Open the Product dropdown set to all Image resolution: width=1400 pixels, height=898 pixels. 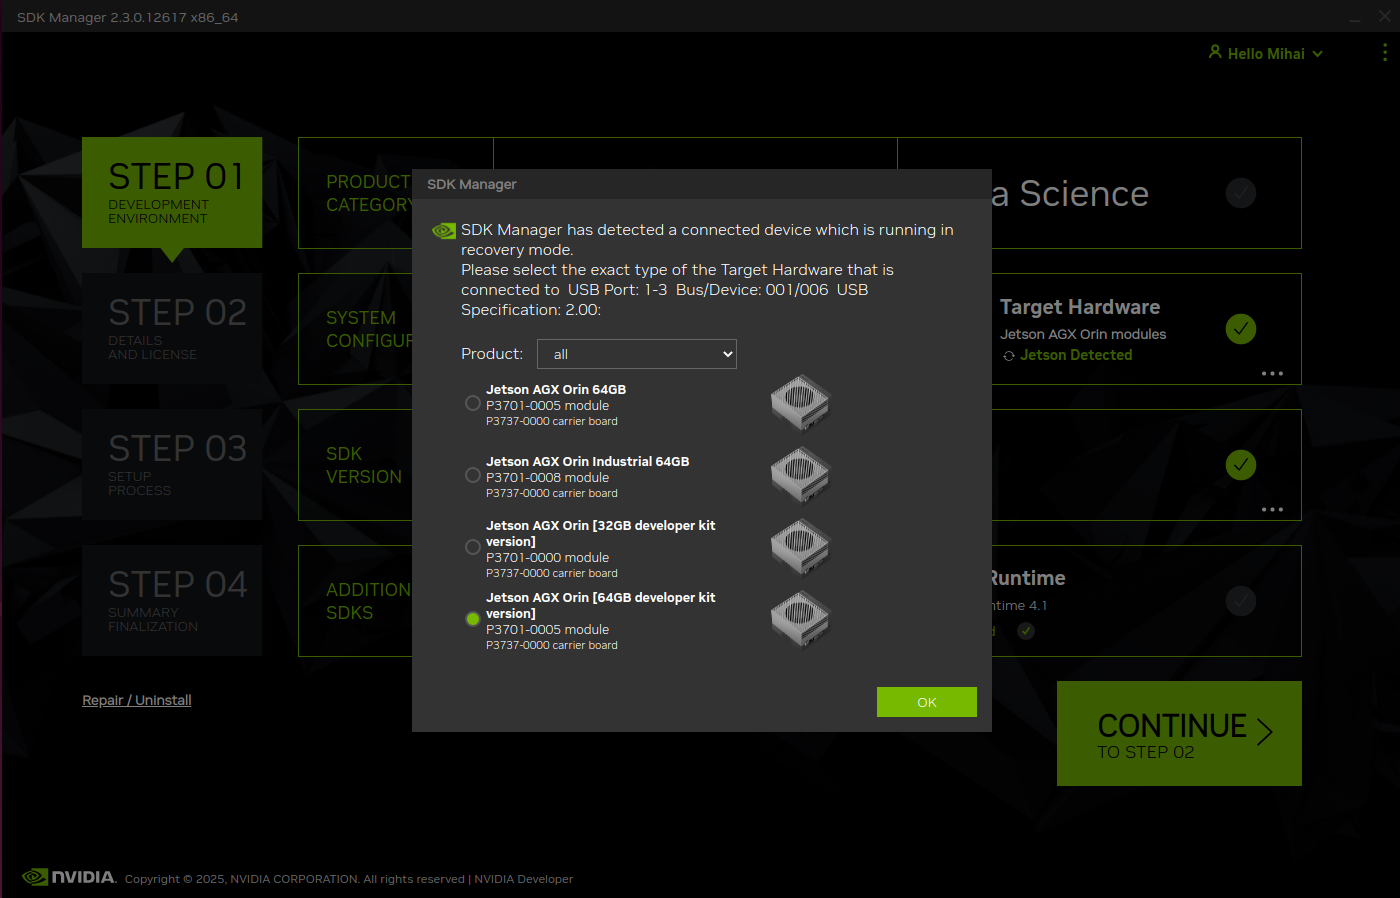tap(636, 354)
